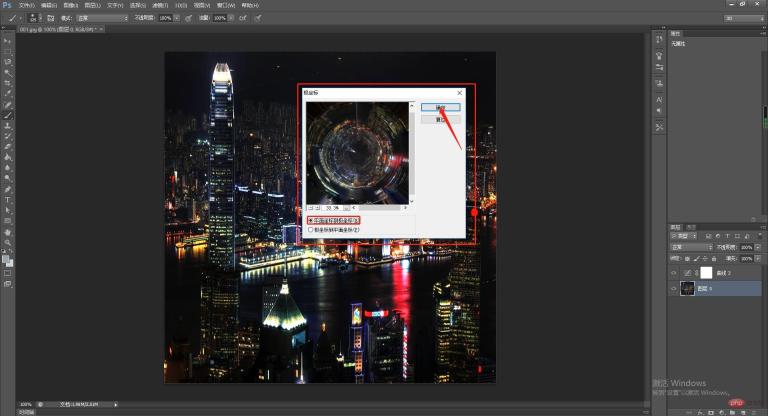The image size is (768, 416).
Task: Open the File menu
Action: point(26,5)
